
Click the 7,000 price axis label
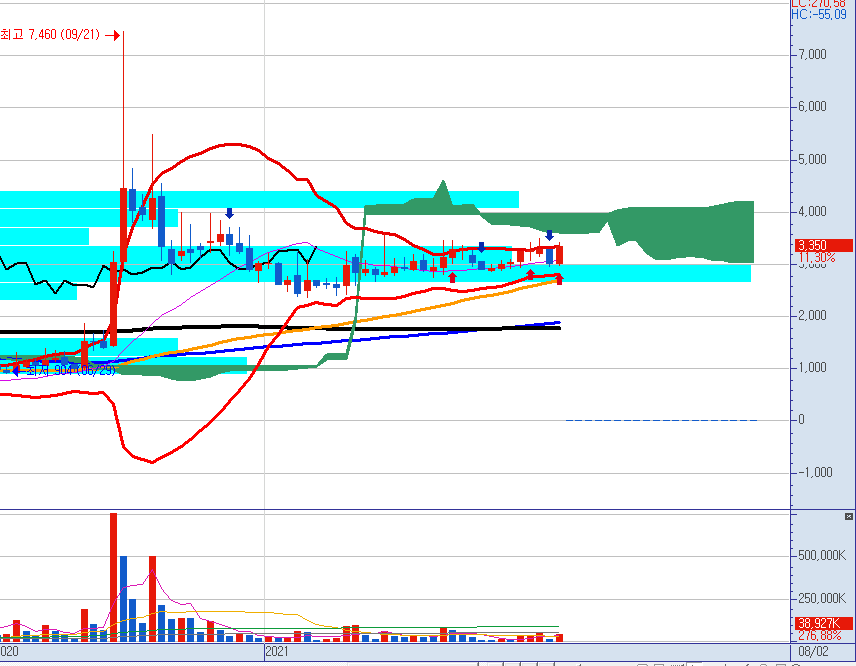pos(812,54)
